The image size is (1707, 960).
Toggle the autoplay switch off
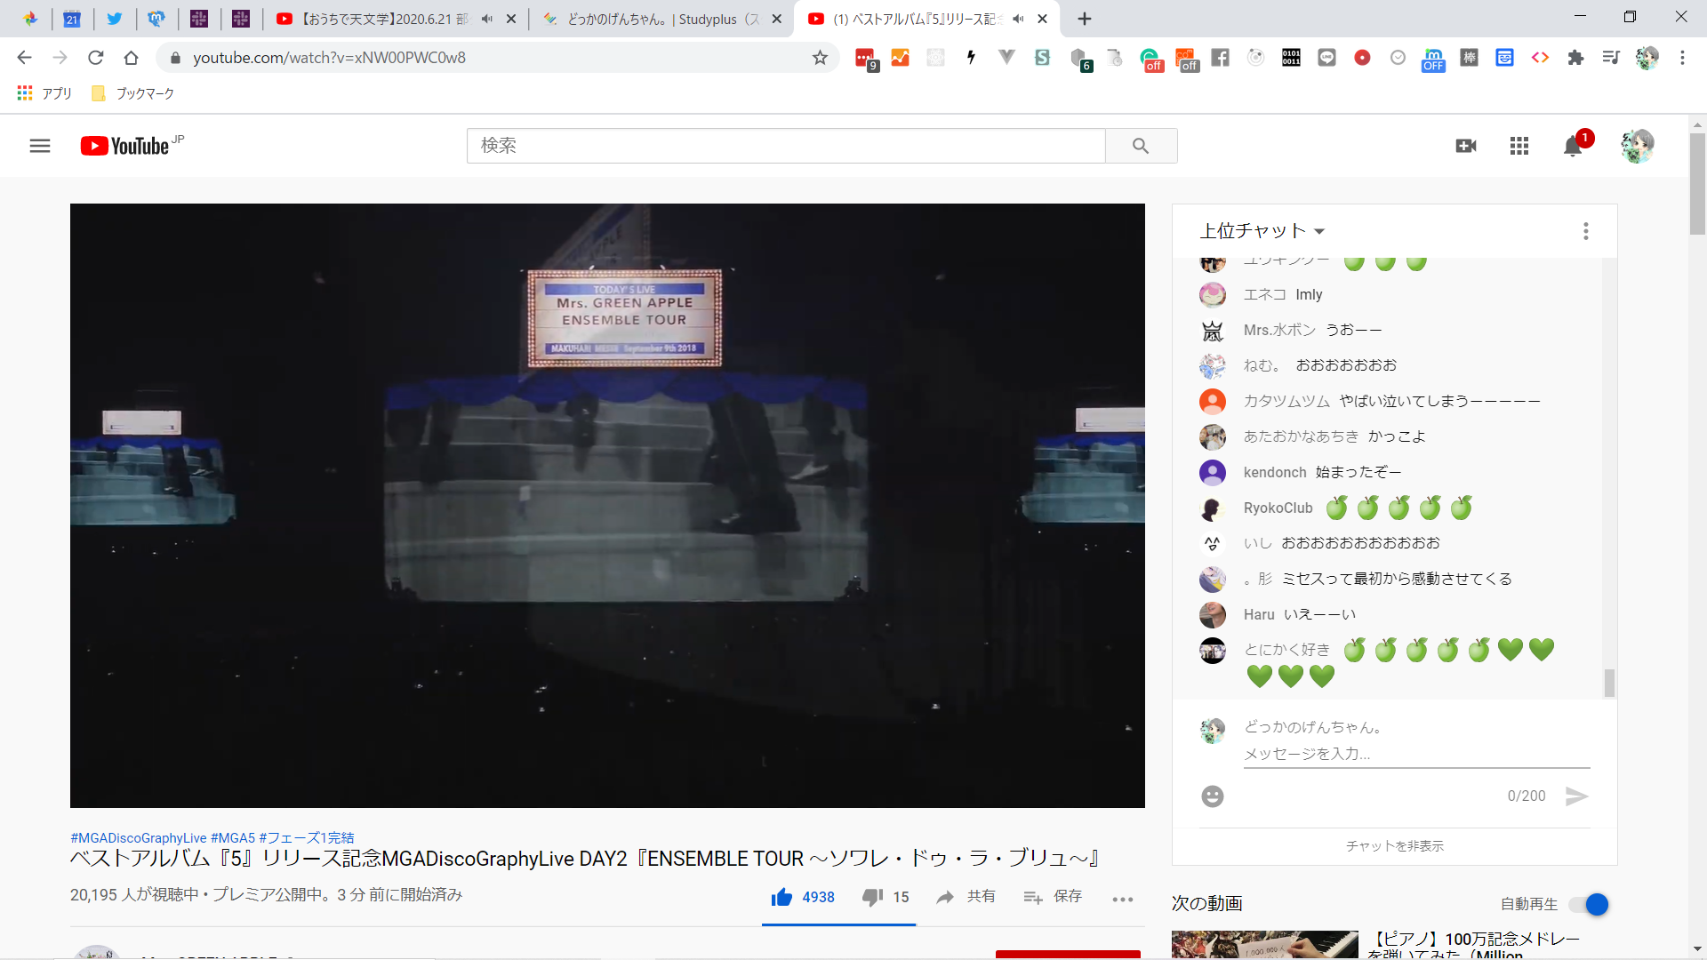pos(1588,904)
